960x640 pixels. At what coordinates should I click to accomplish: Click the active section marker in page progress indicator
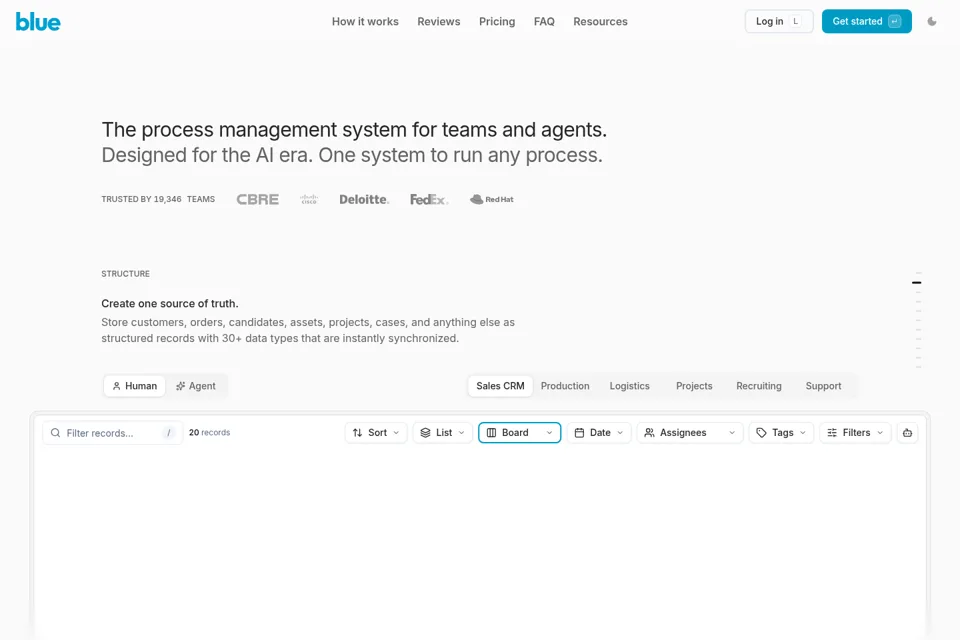(x=917, y=282)
